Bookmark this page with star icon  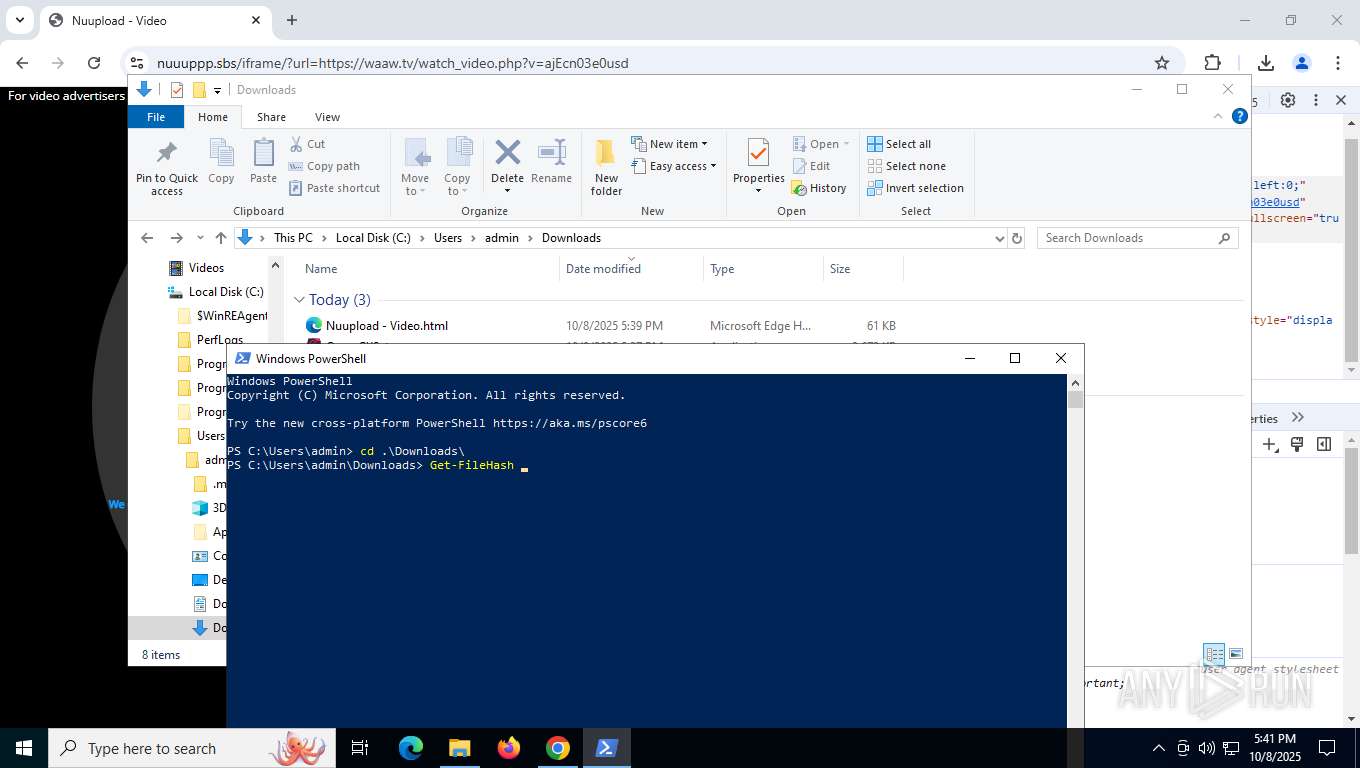(1162, 63)
